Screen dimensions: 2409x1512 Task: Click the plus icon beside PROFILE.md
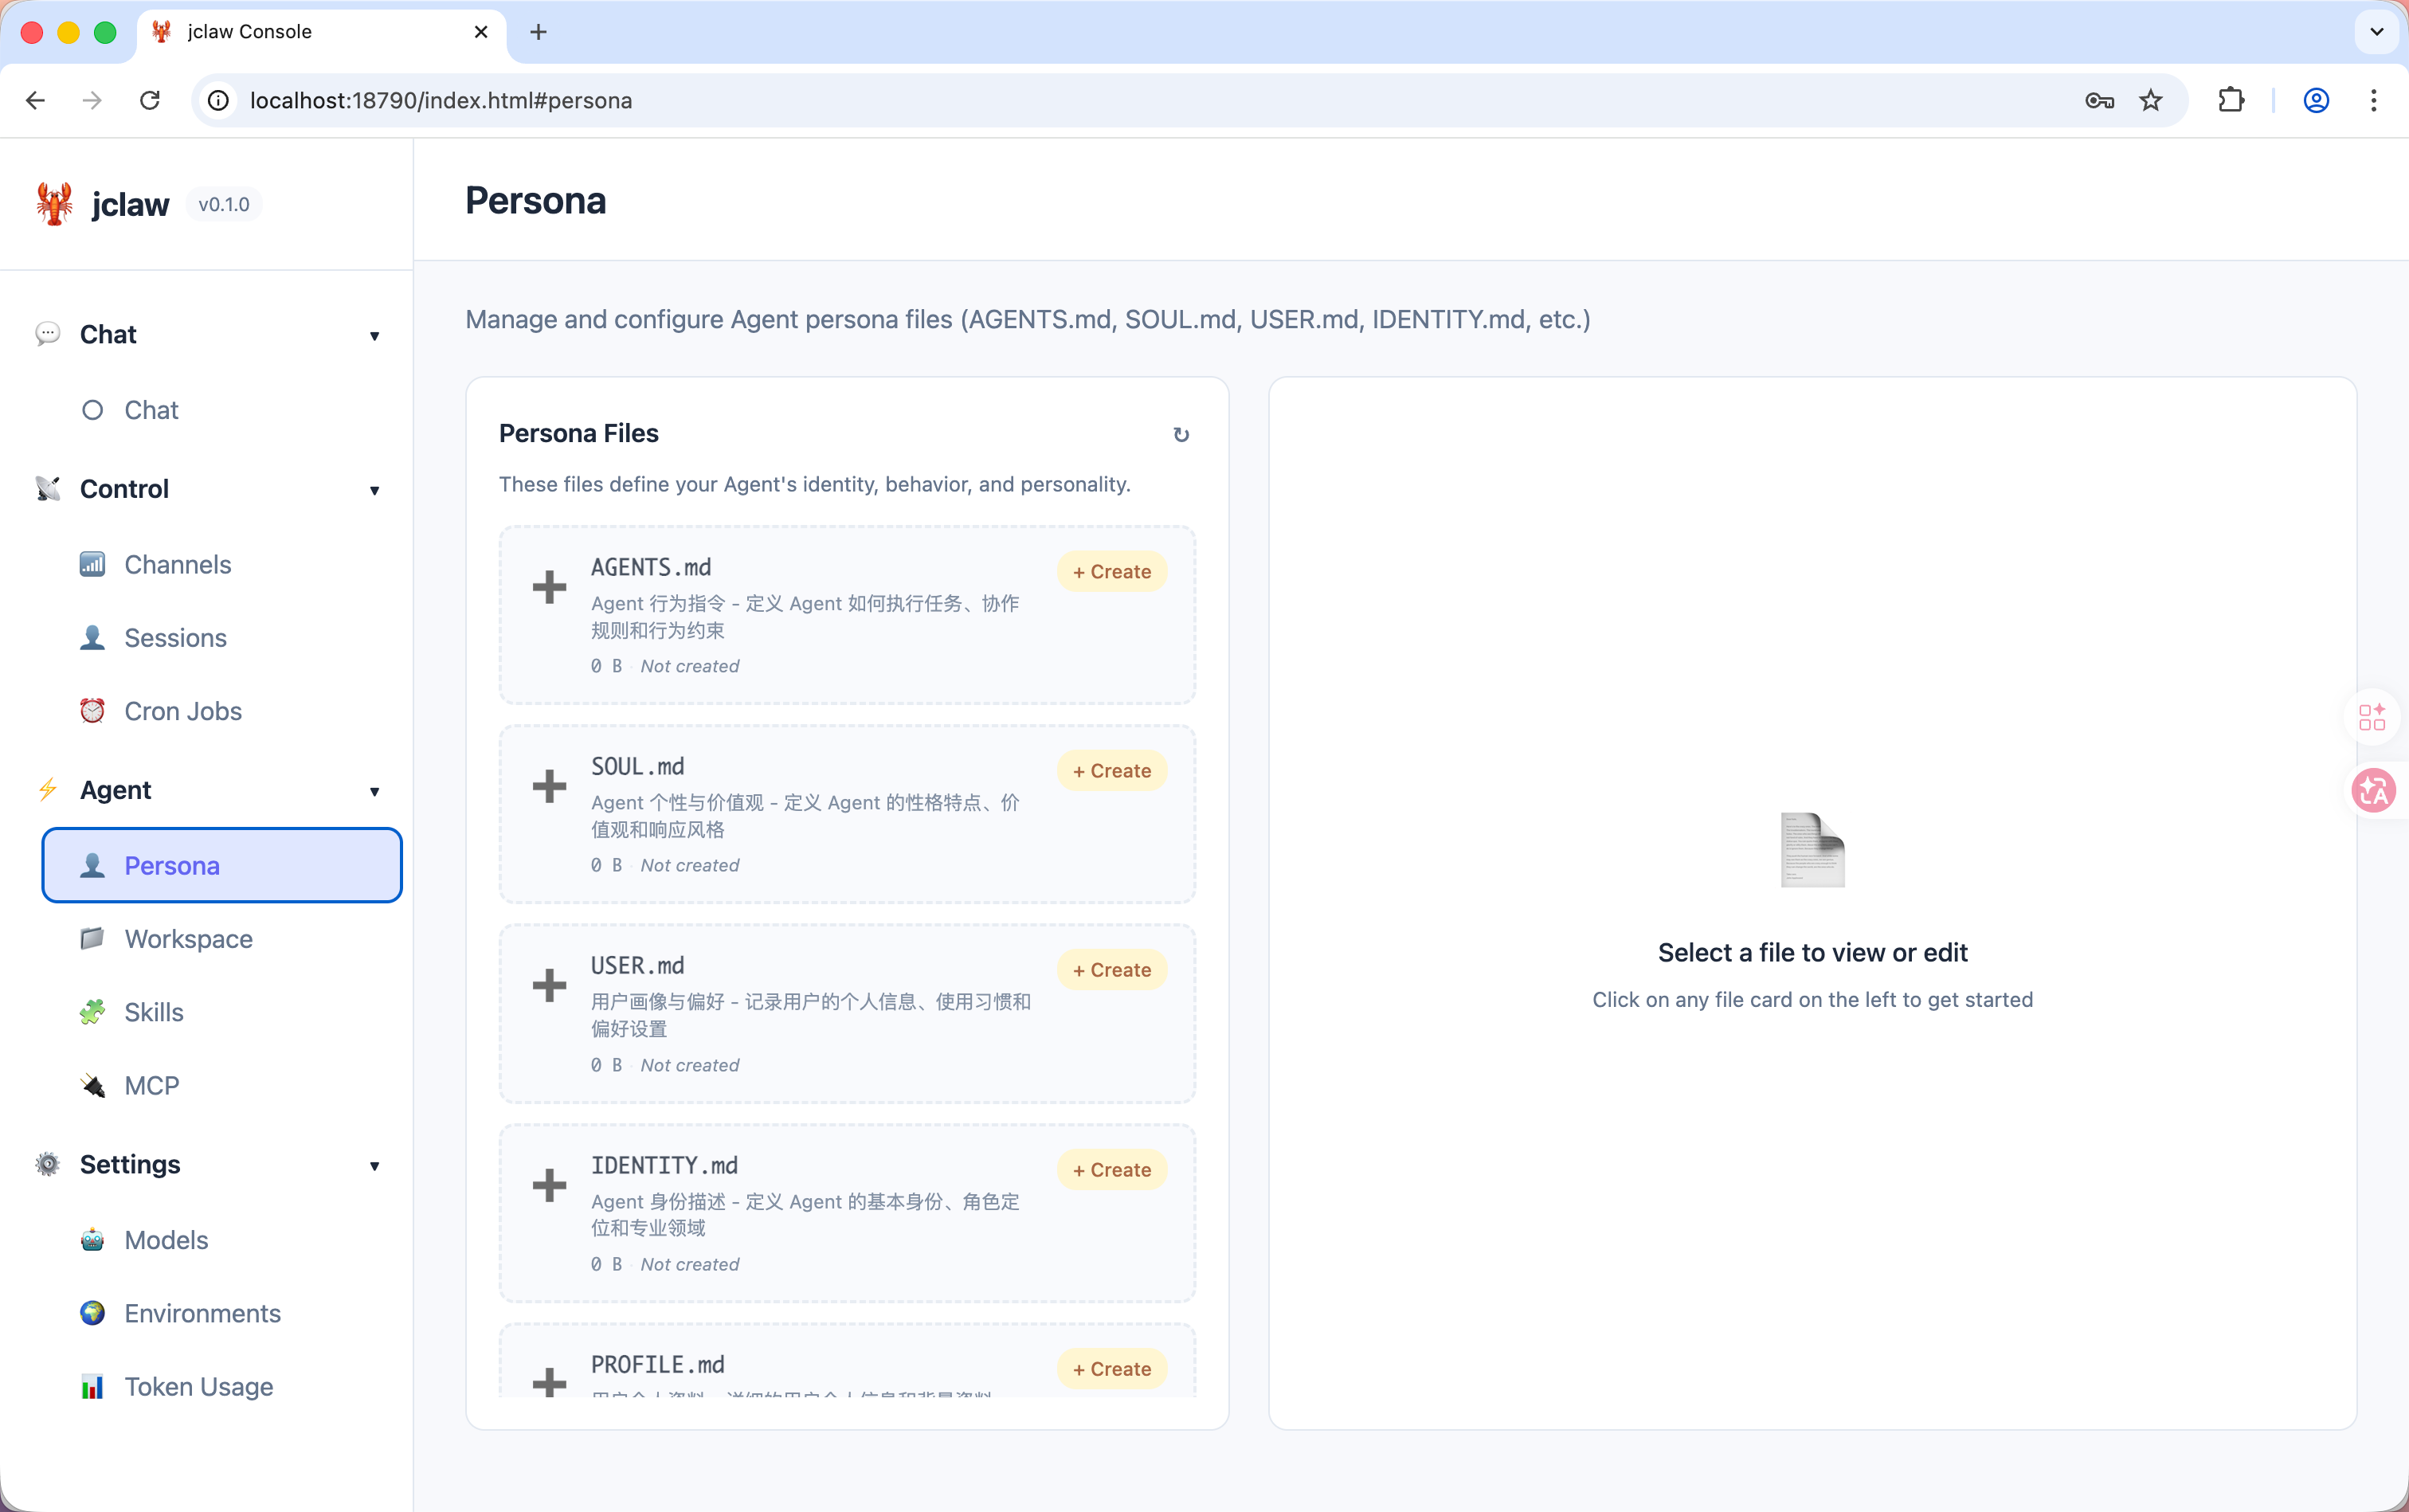[549, 1383]
